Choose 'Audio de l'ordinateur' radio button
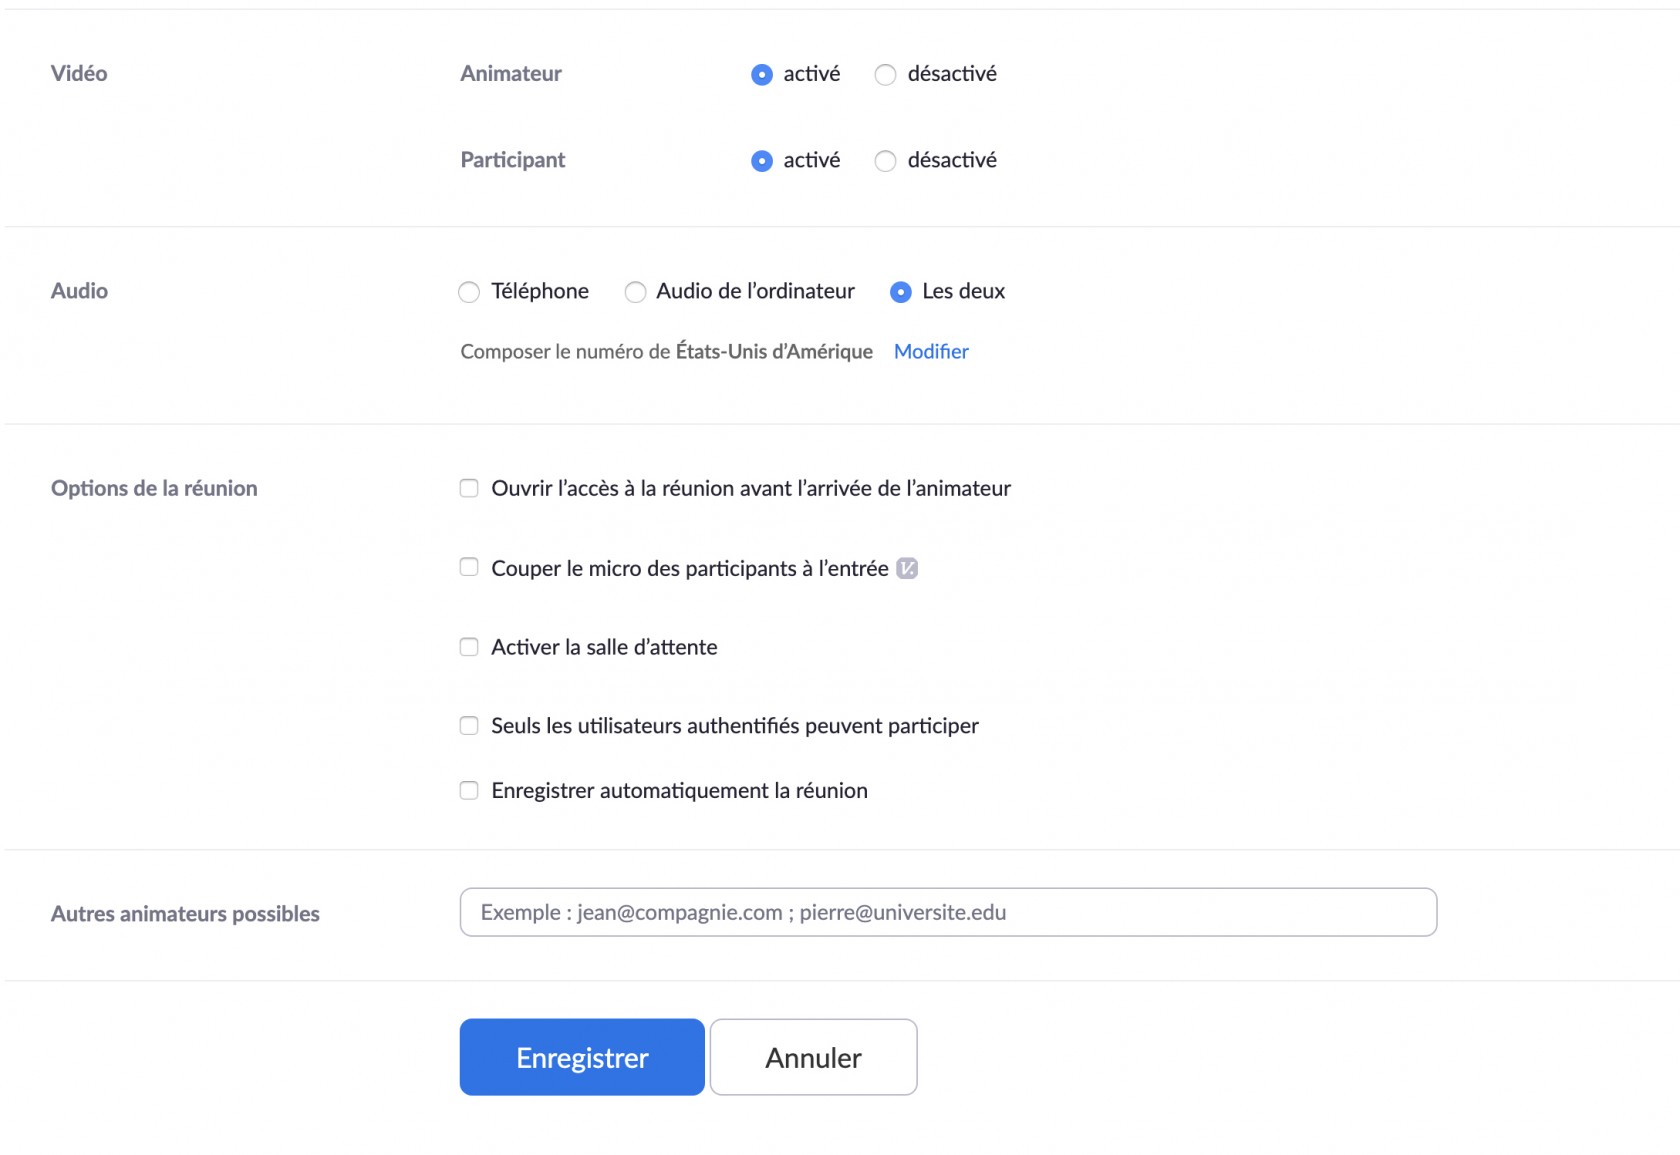The height and width of the screenshot is (1155, 1680). [635, 292]
